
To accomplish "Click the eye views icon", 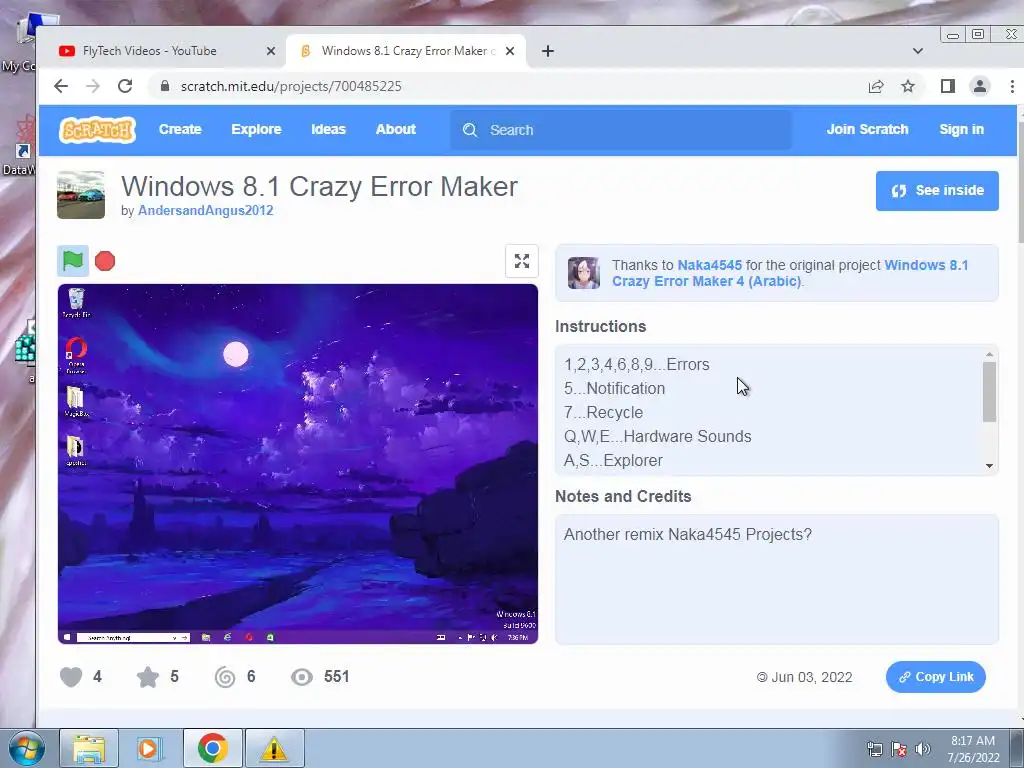I will pos(302,677).
